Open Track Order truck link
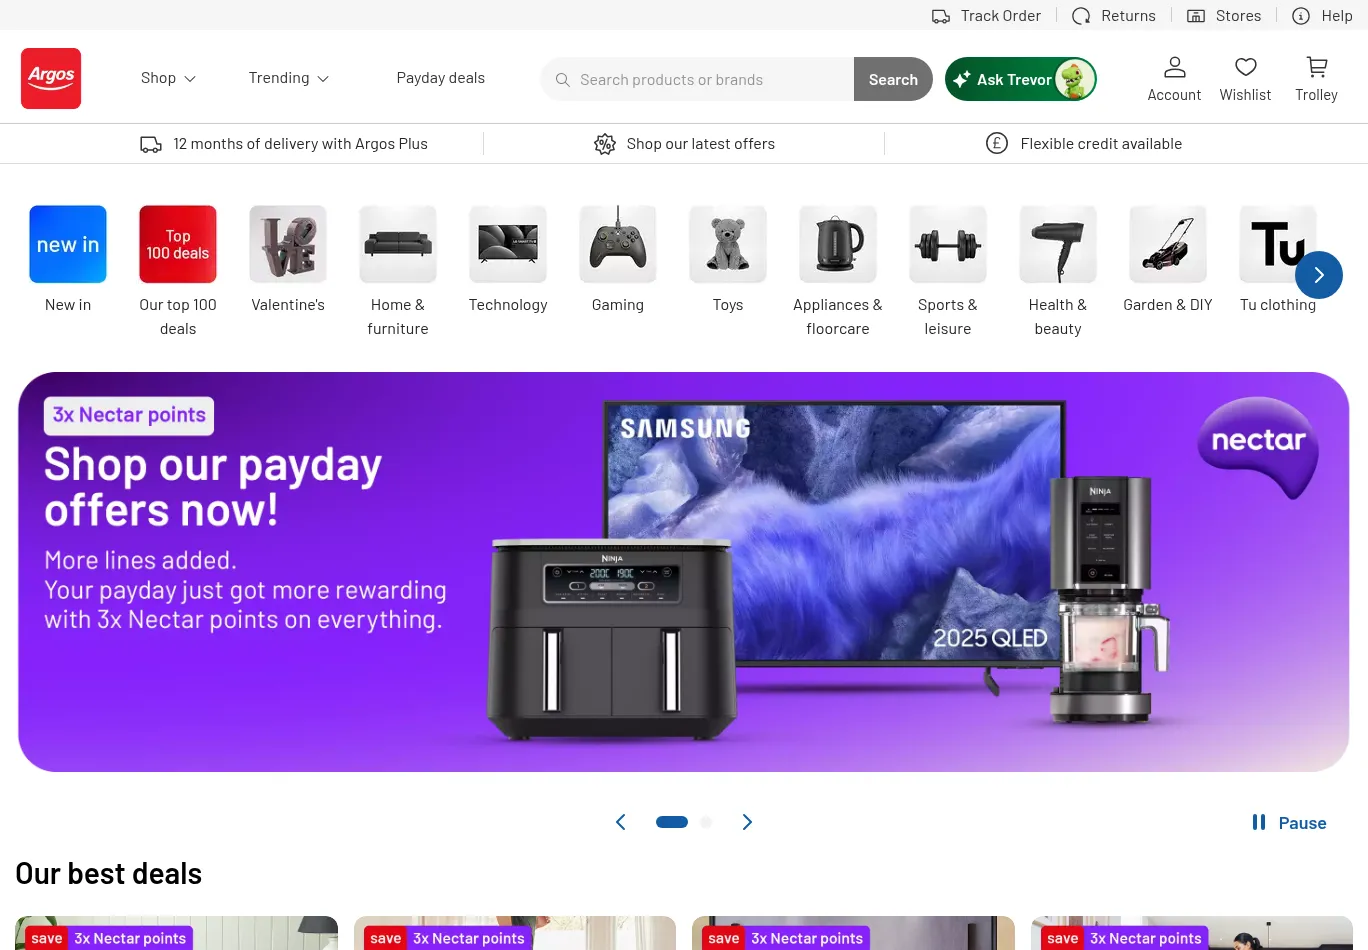Screen dimensions: 1368x950 [986, 16]
